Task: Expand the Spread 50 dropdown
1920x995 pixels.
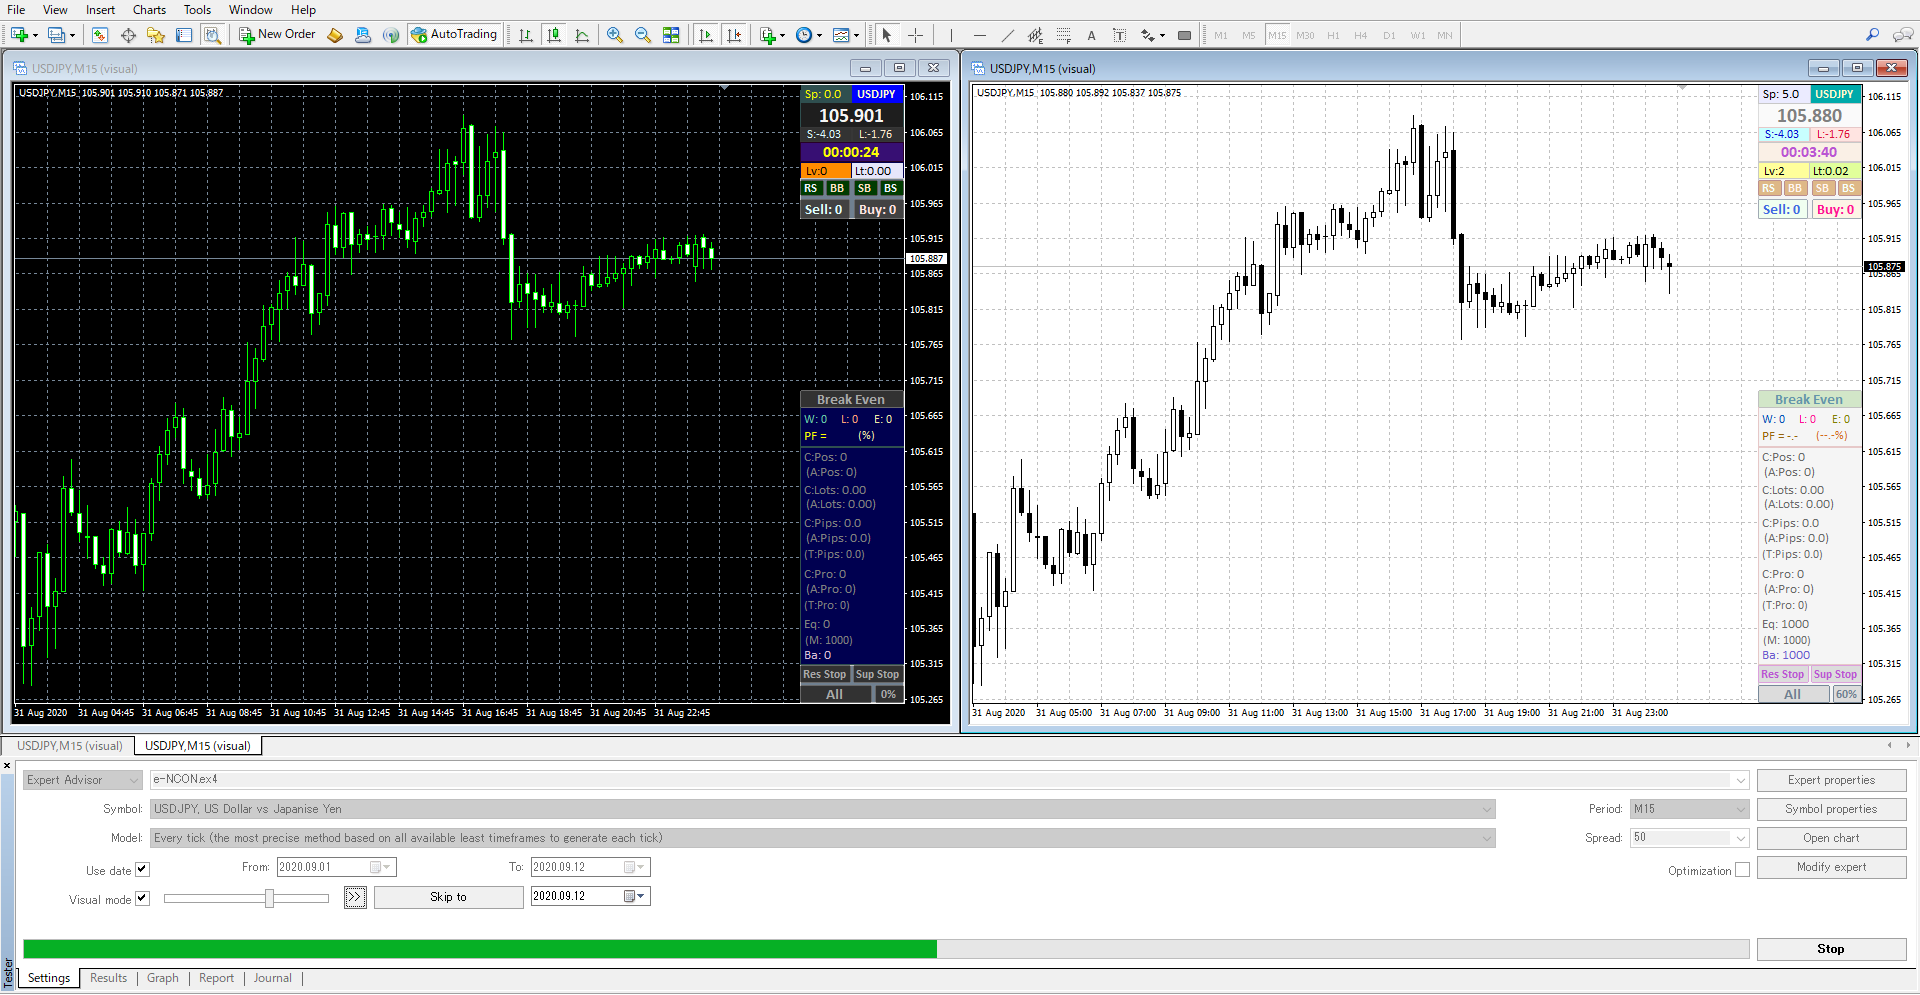Action: point(1740,838)
